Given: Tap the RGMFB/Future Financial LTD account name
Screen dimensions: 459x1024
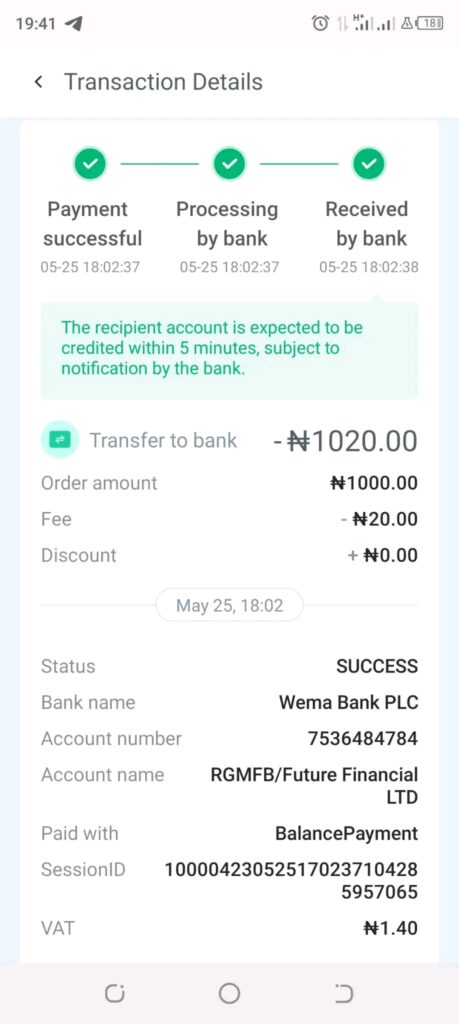Looking at the screenshot, I should [314, 786].
